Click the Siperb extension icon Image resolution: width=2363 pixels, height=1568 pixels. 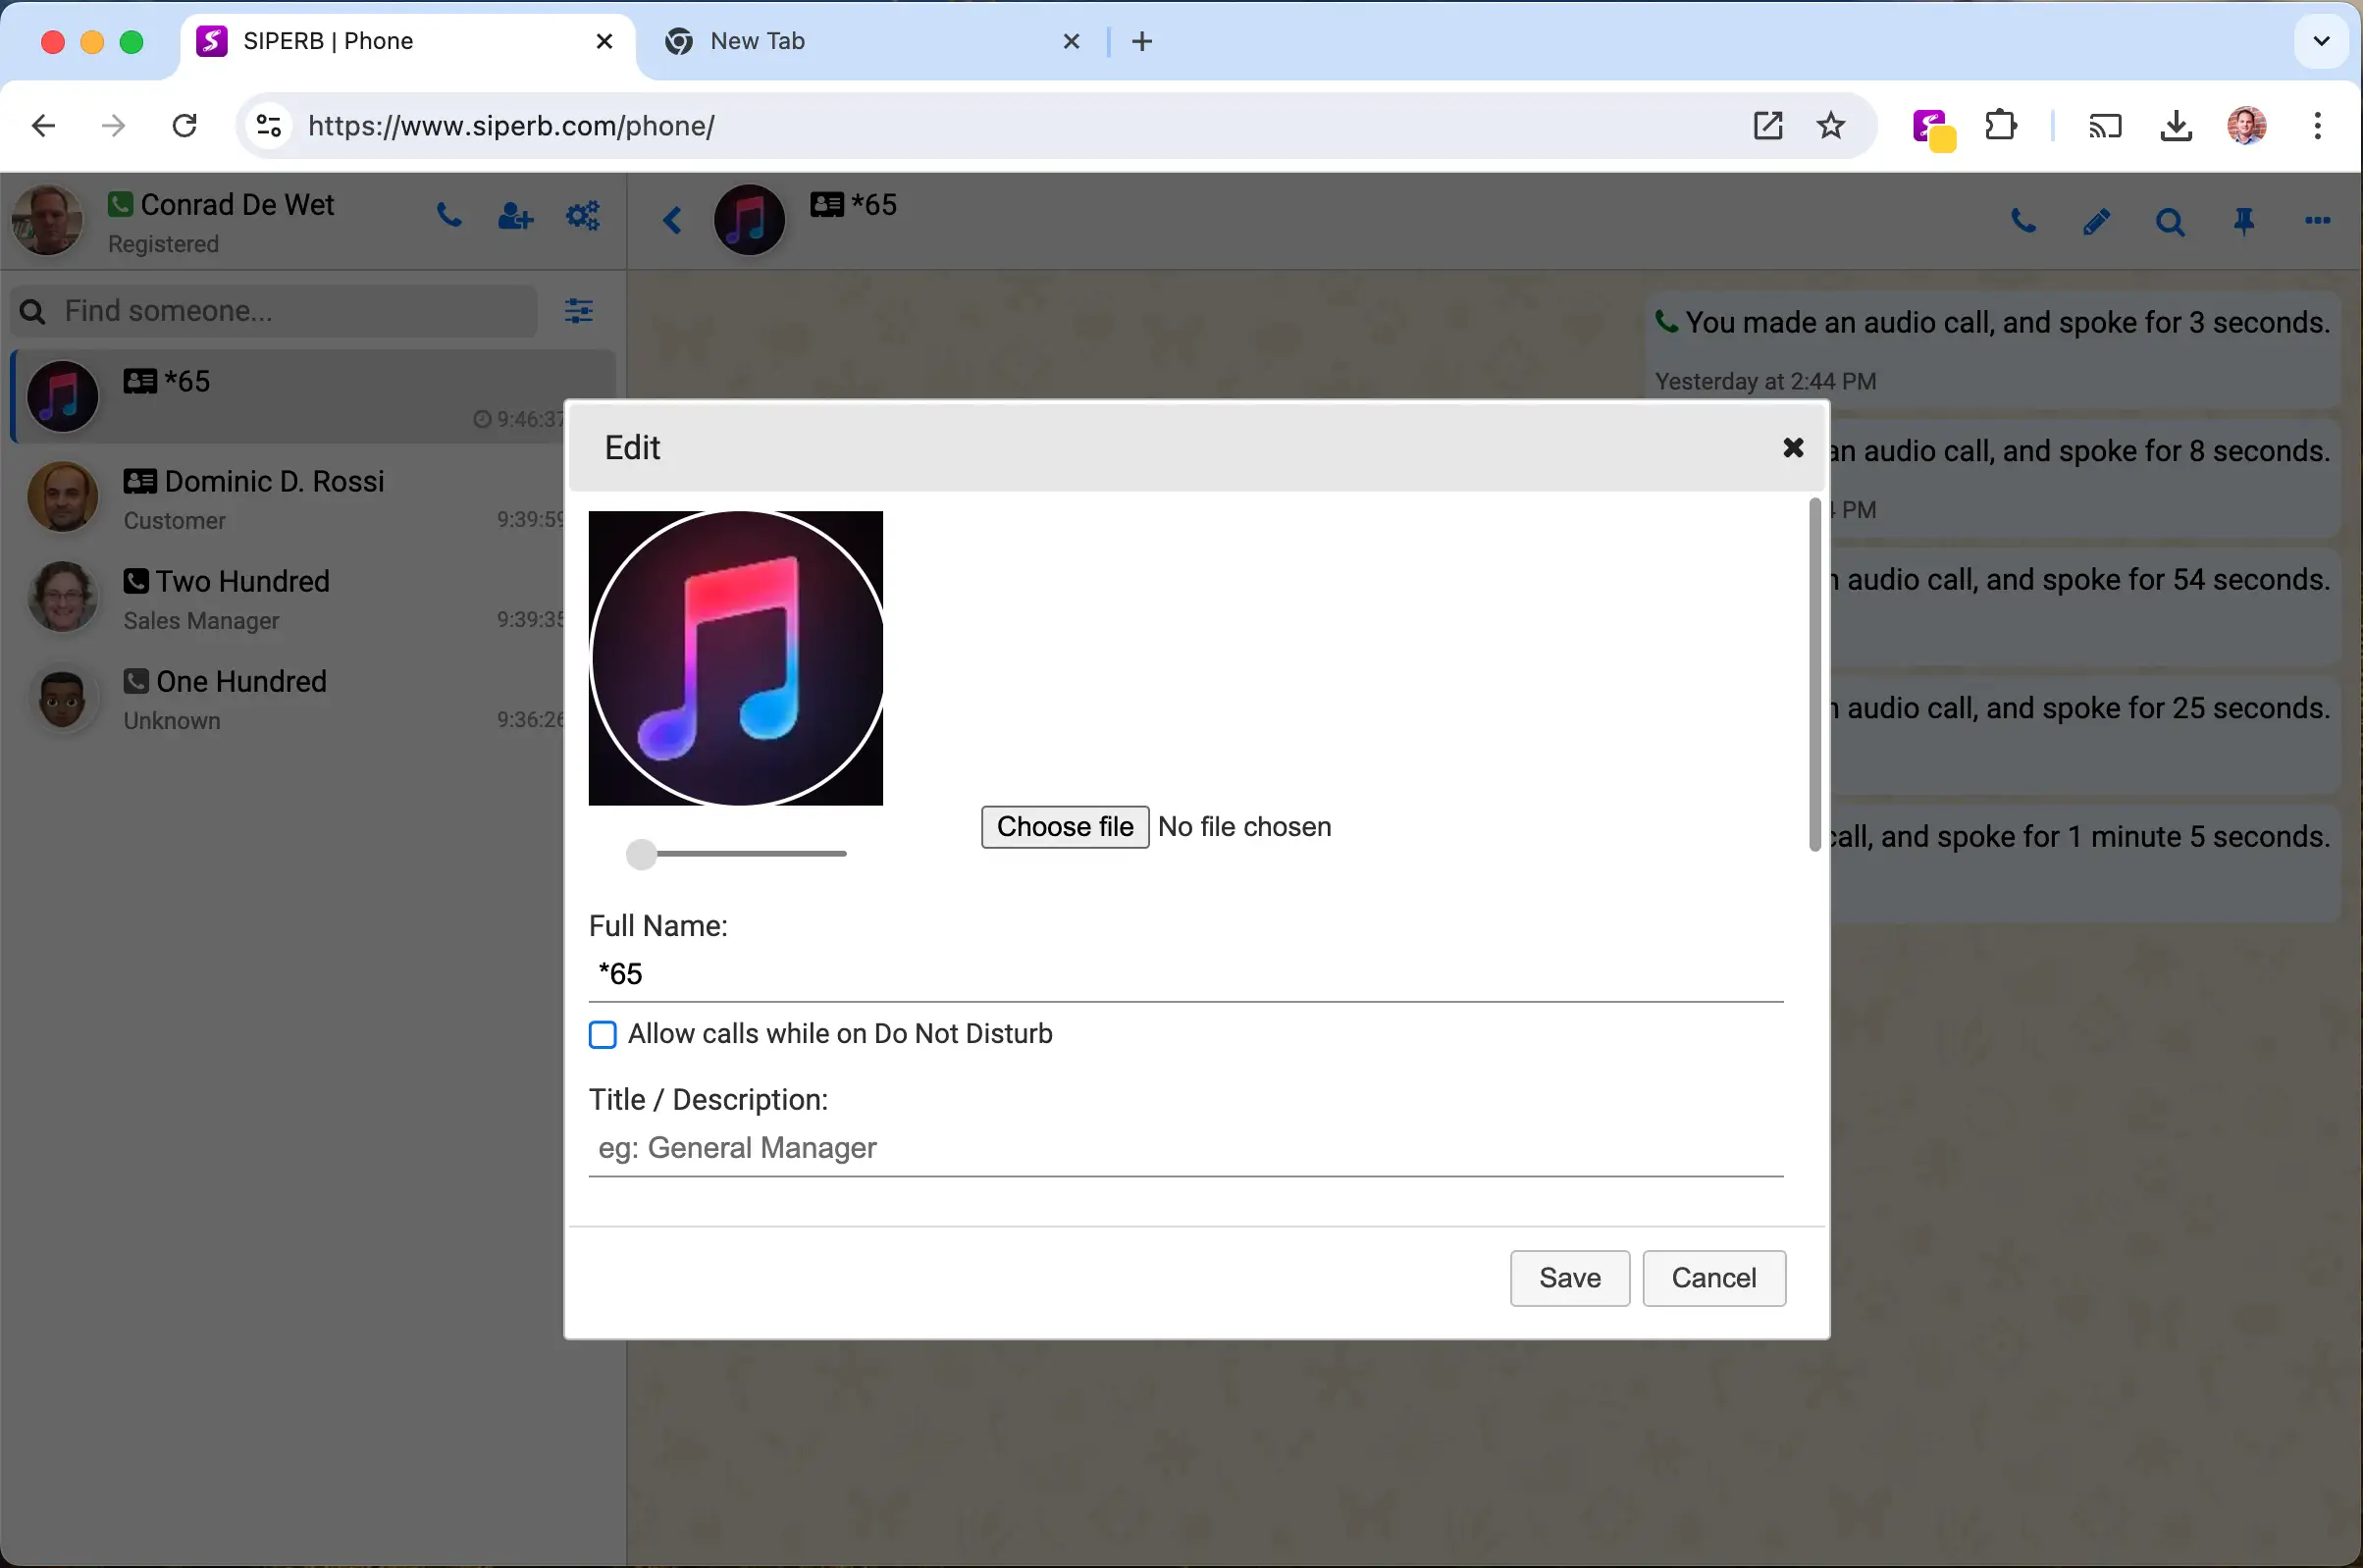1932,128
